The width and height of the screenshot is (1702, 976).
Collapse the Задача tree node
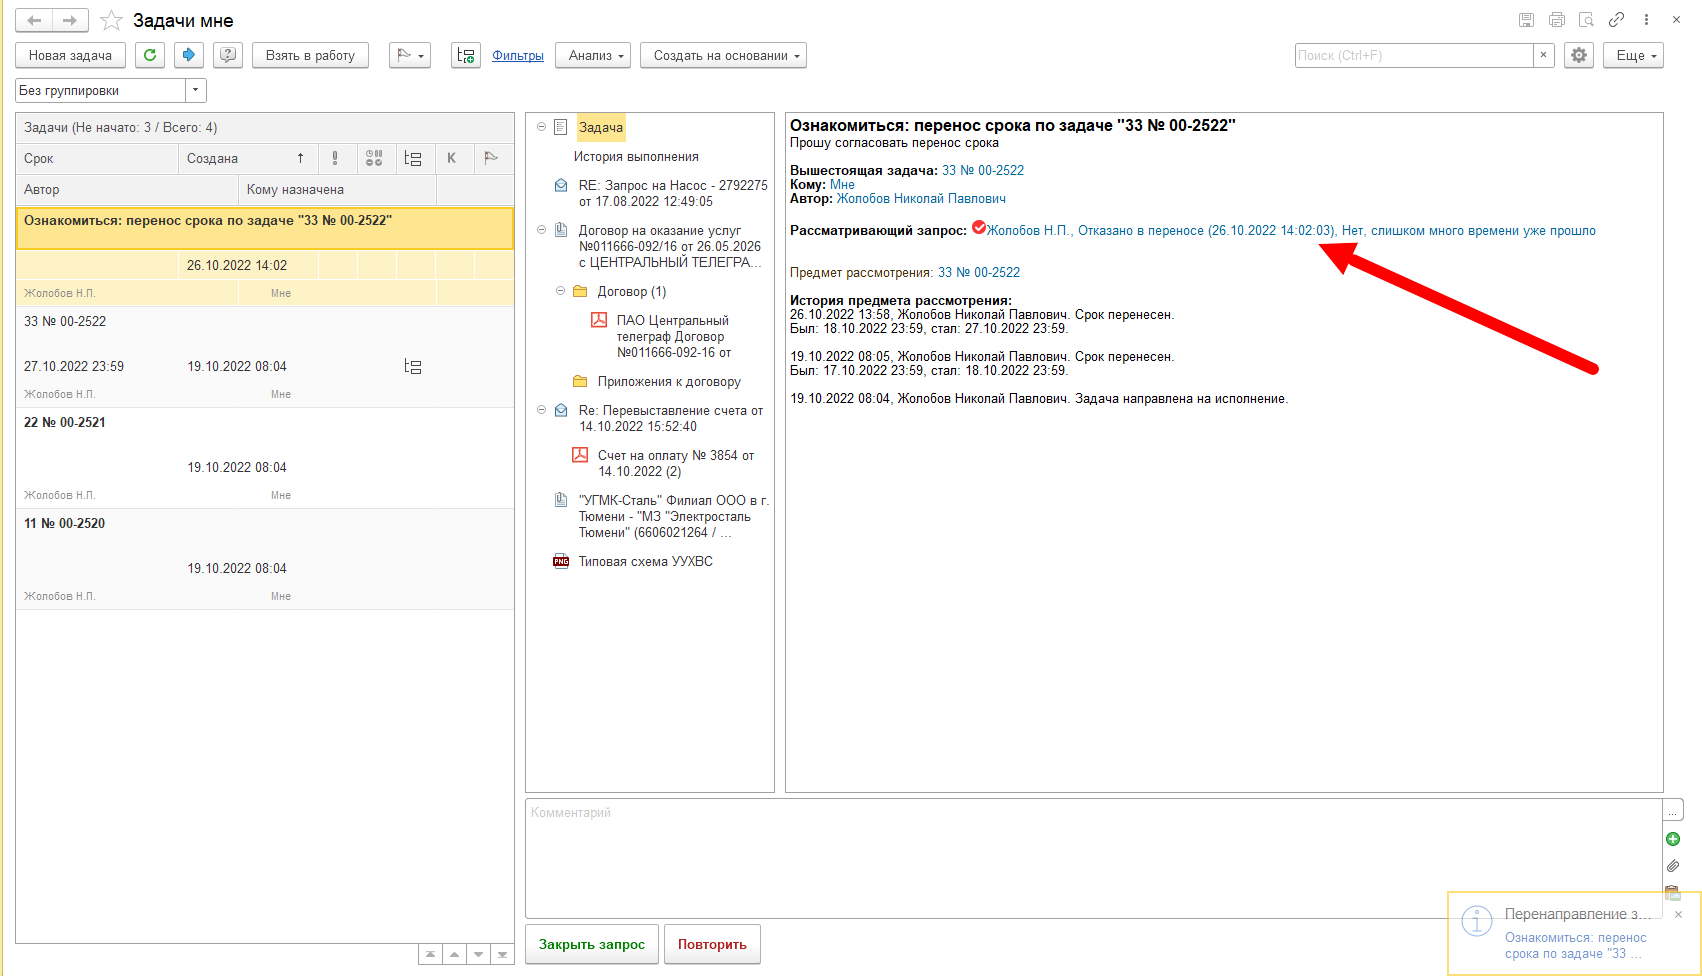(x=541, y=127)
